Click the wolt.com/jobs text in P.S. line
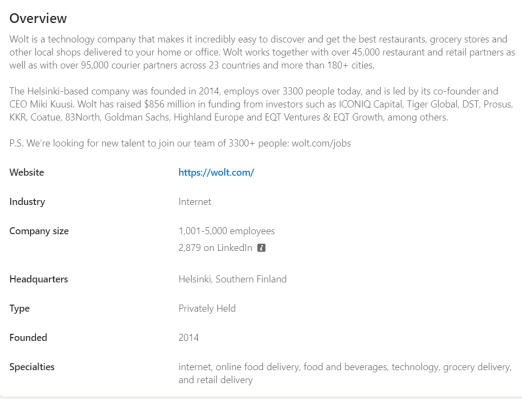The width and height of the screenshot is (522, 399). pyautogui.click(x=321, y=143)
